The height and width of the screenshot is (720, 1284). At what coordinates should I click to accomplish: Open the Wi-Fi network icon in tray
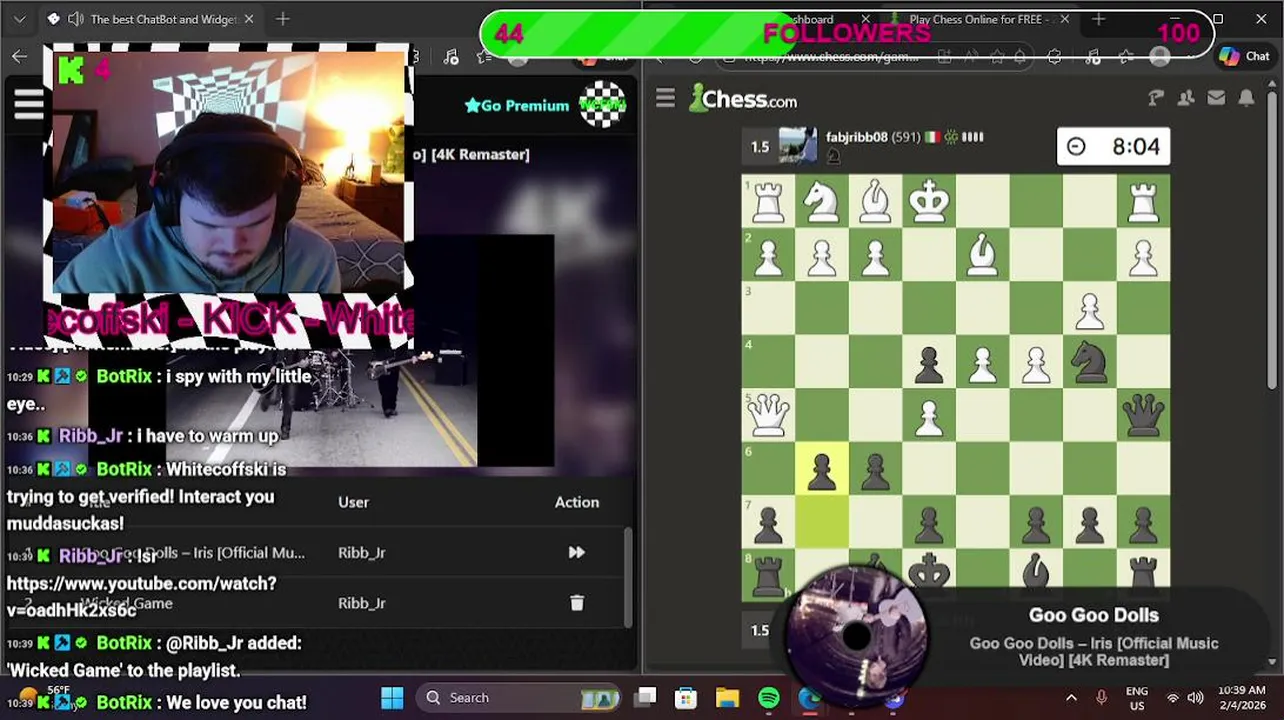click(1173, 698)
